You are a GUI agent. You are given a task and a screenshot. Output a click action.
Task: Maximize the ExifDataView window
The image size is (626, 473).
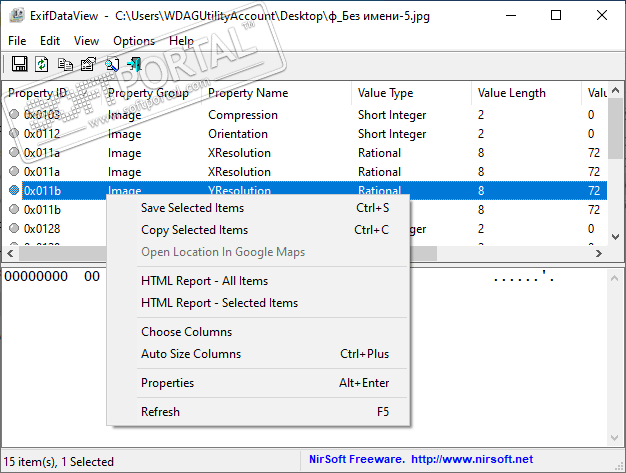click(x=556, y=16)
